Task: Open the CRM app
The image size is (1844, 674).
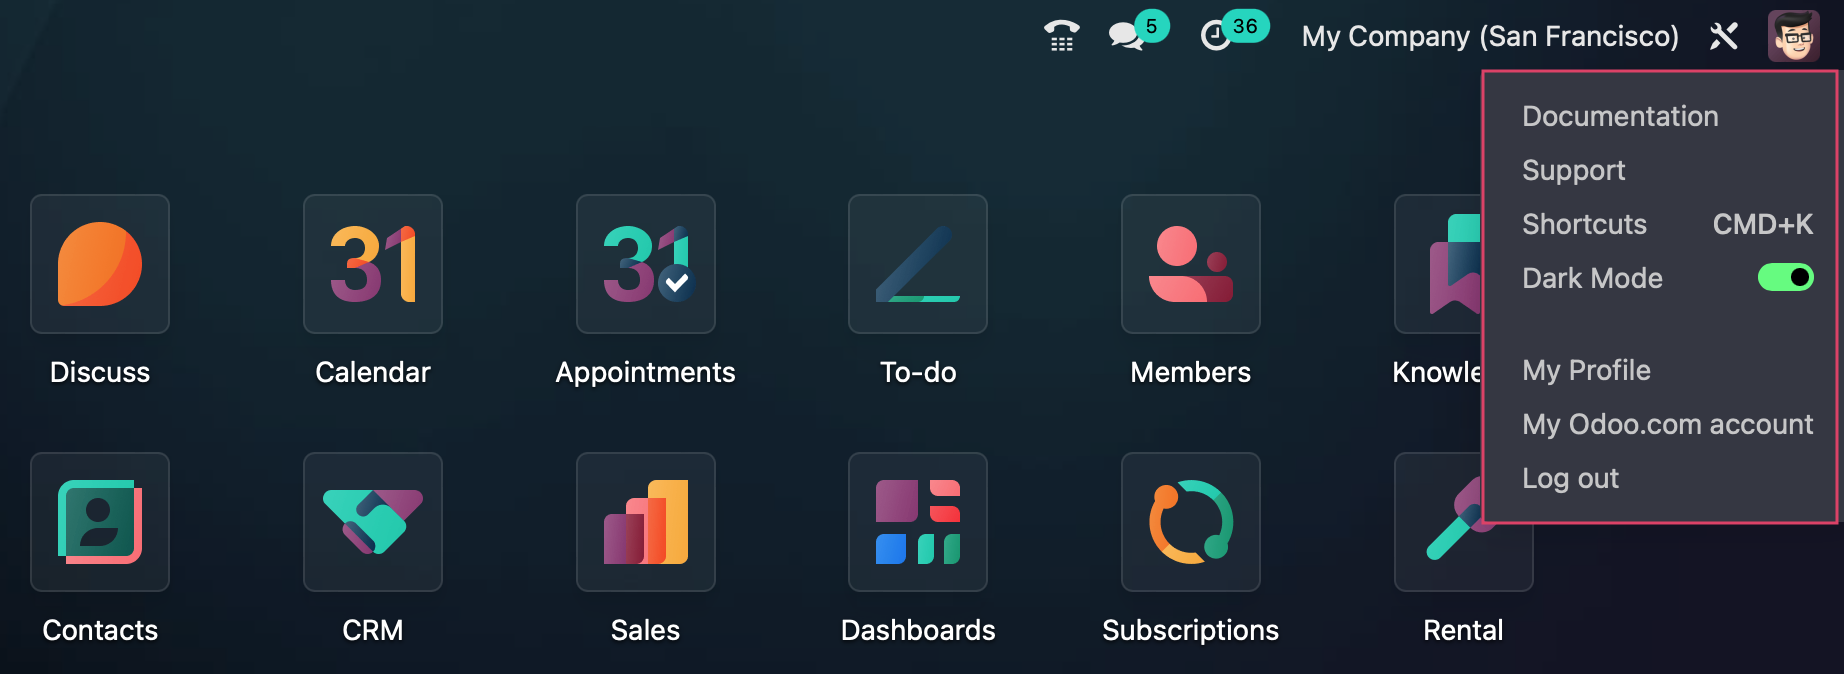Action: pyautogui.click(x=373, y=522)
